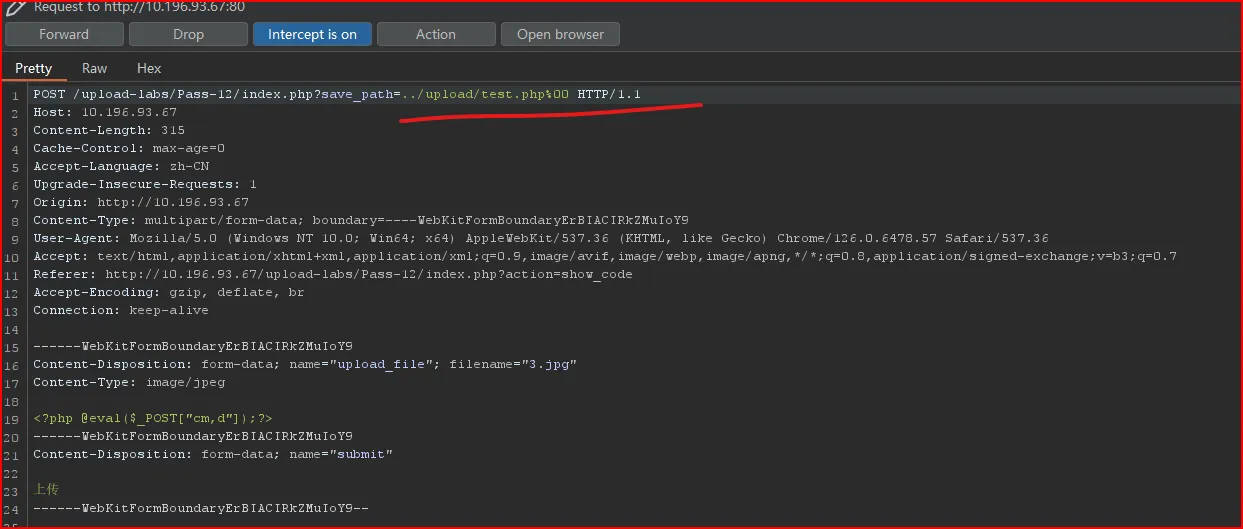Click line number 19 in the gutter
The width and height of the screenshot is (1243, 529).
(x=12, y=419)
